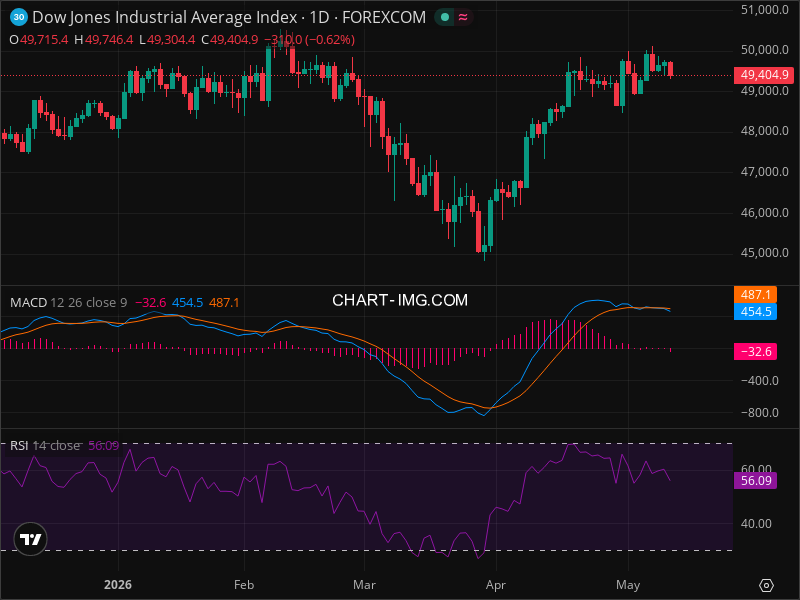Click the pink −32.6 histogram value label

(x=755, y=352)
